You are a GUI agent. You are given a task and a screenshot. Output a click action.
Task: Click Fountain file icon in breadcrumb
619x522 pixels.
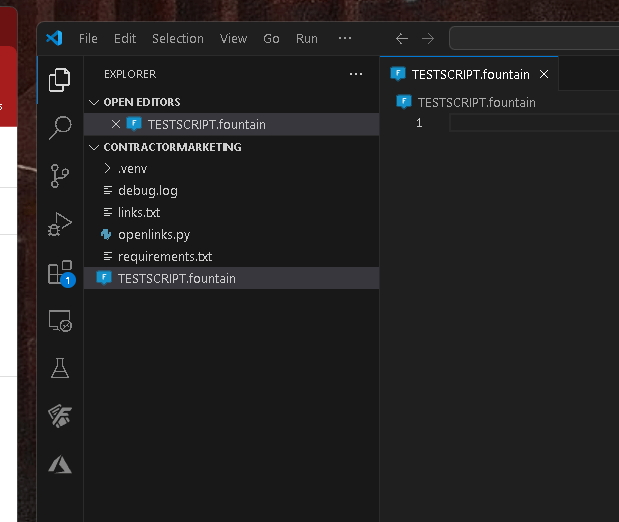[x=404, y=102]
